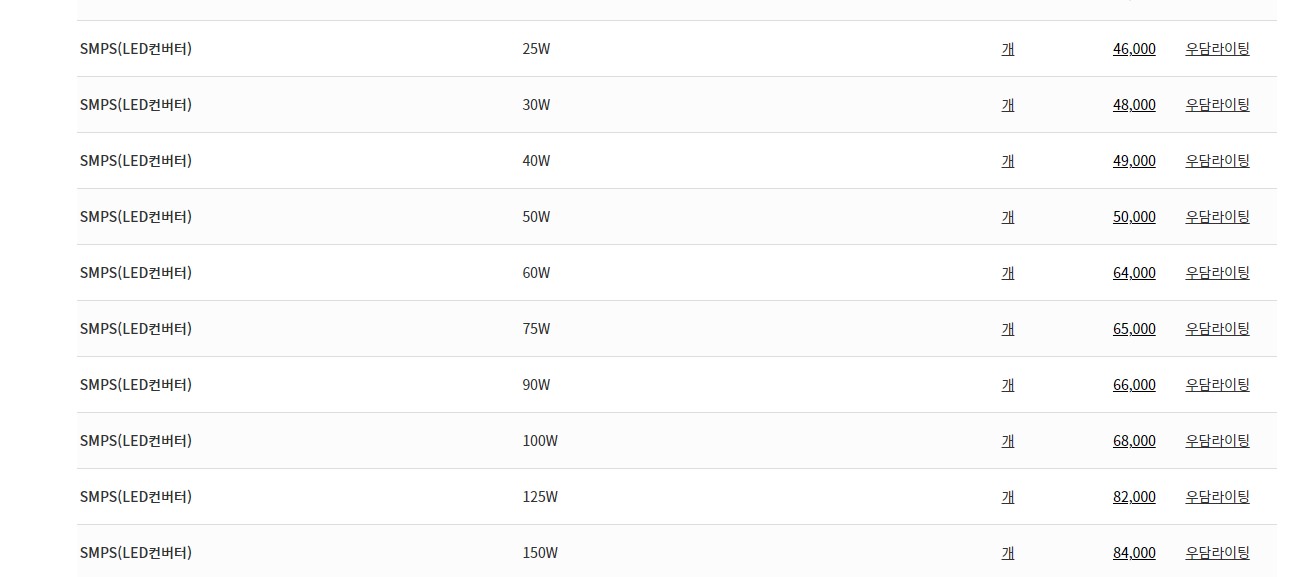Open 우답라이팅 link for the 125W row
The image size is (1307, 577).
[x=1217, y=497]
